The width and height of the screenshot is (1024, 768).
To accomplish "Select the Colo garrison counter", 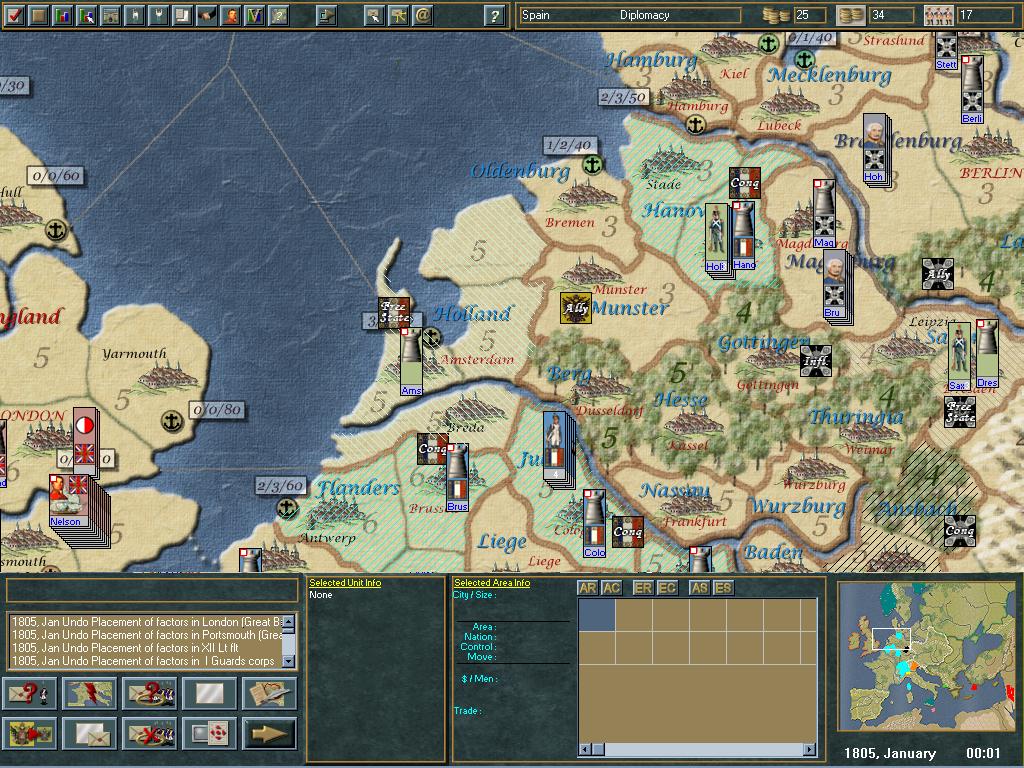I will coord(594,524).
